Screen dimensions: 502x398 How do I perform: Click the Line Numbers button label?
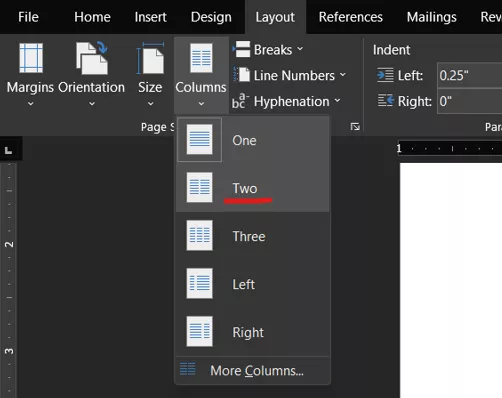(x=294, y=75)
